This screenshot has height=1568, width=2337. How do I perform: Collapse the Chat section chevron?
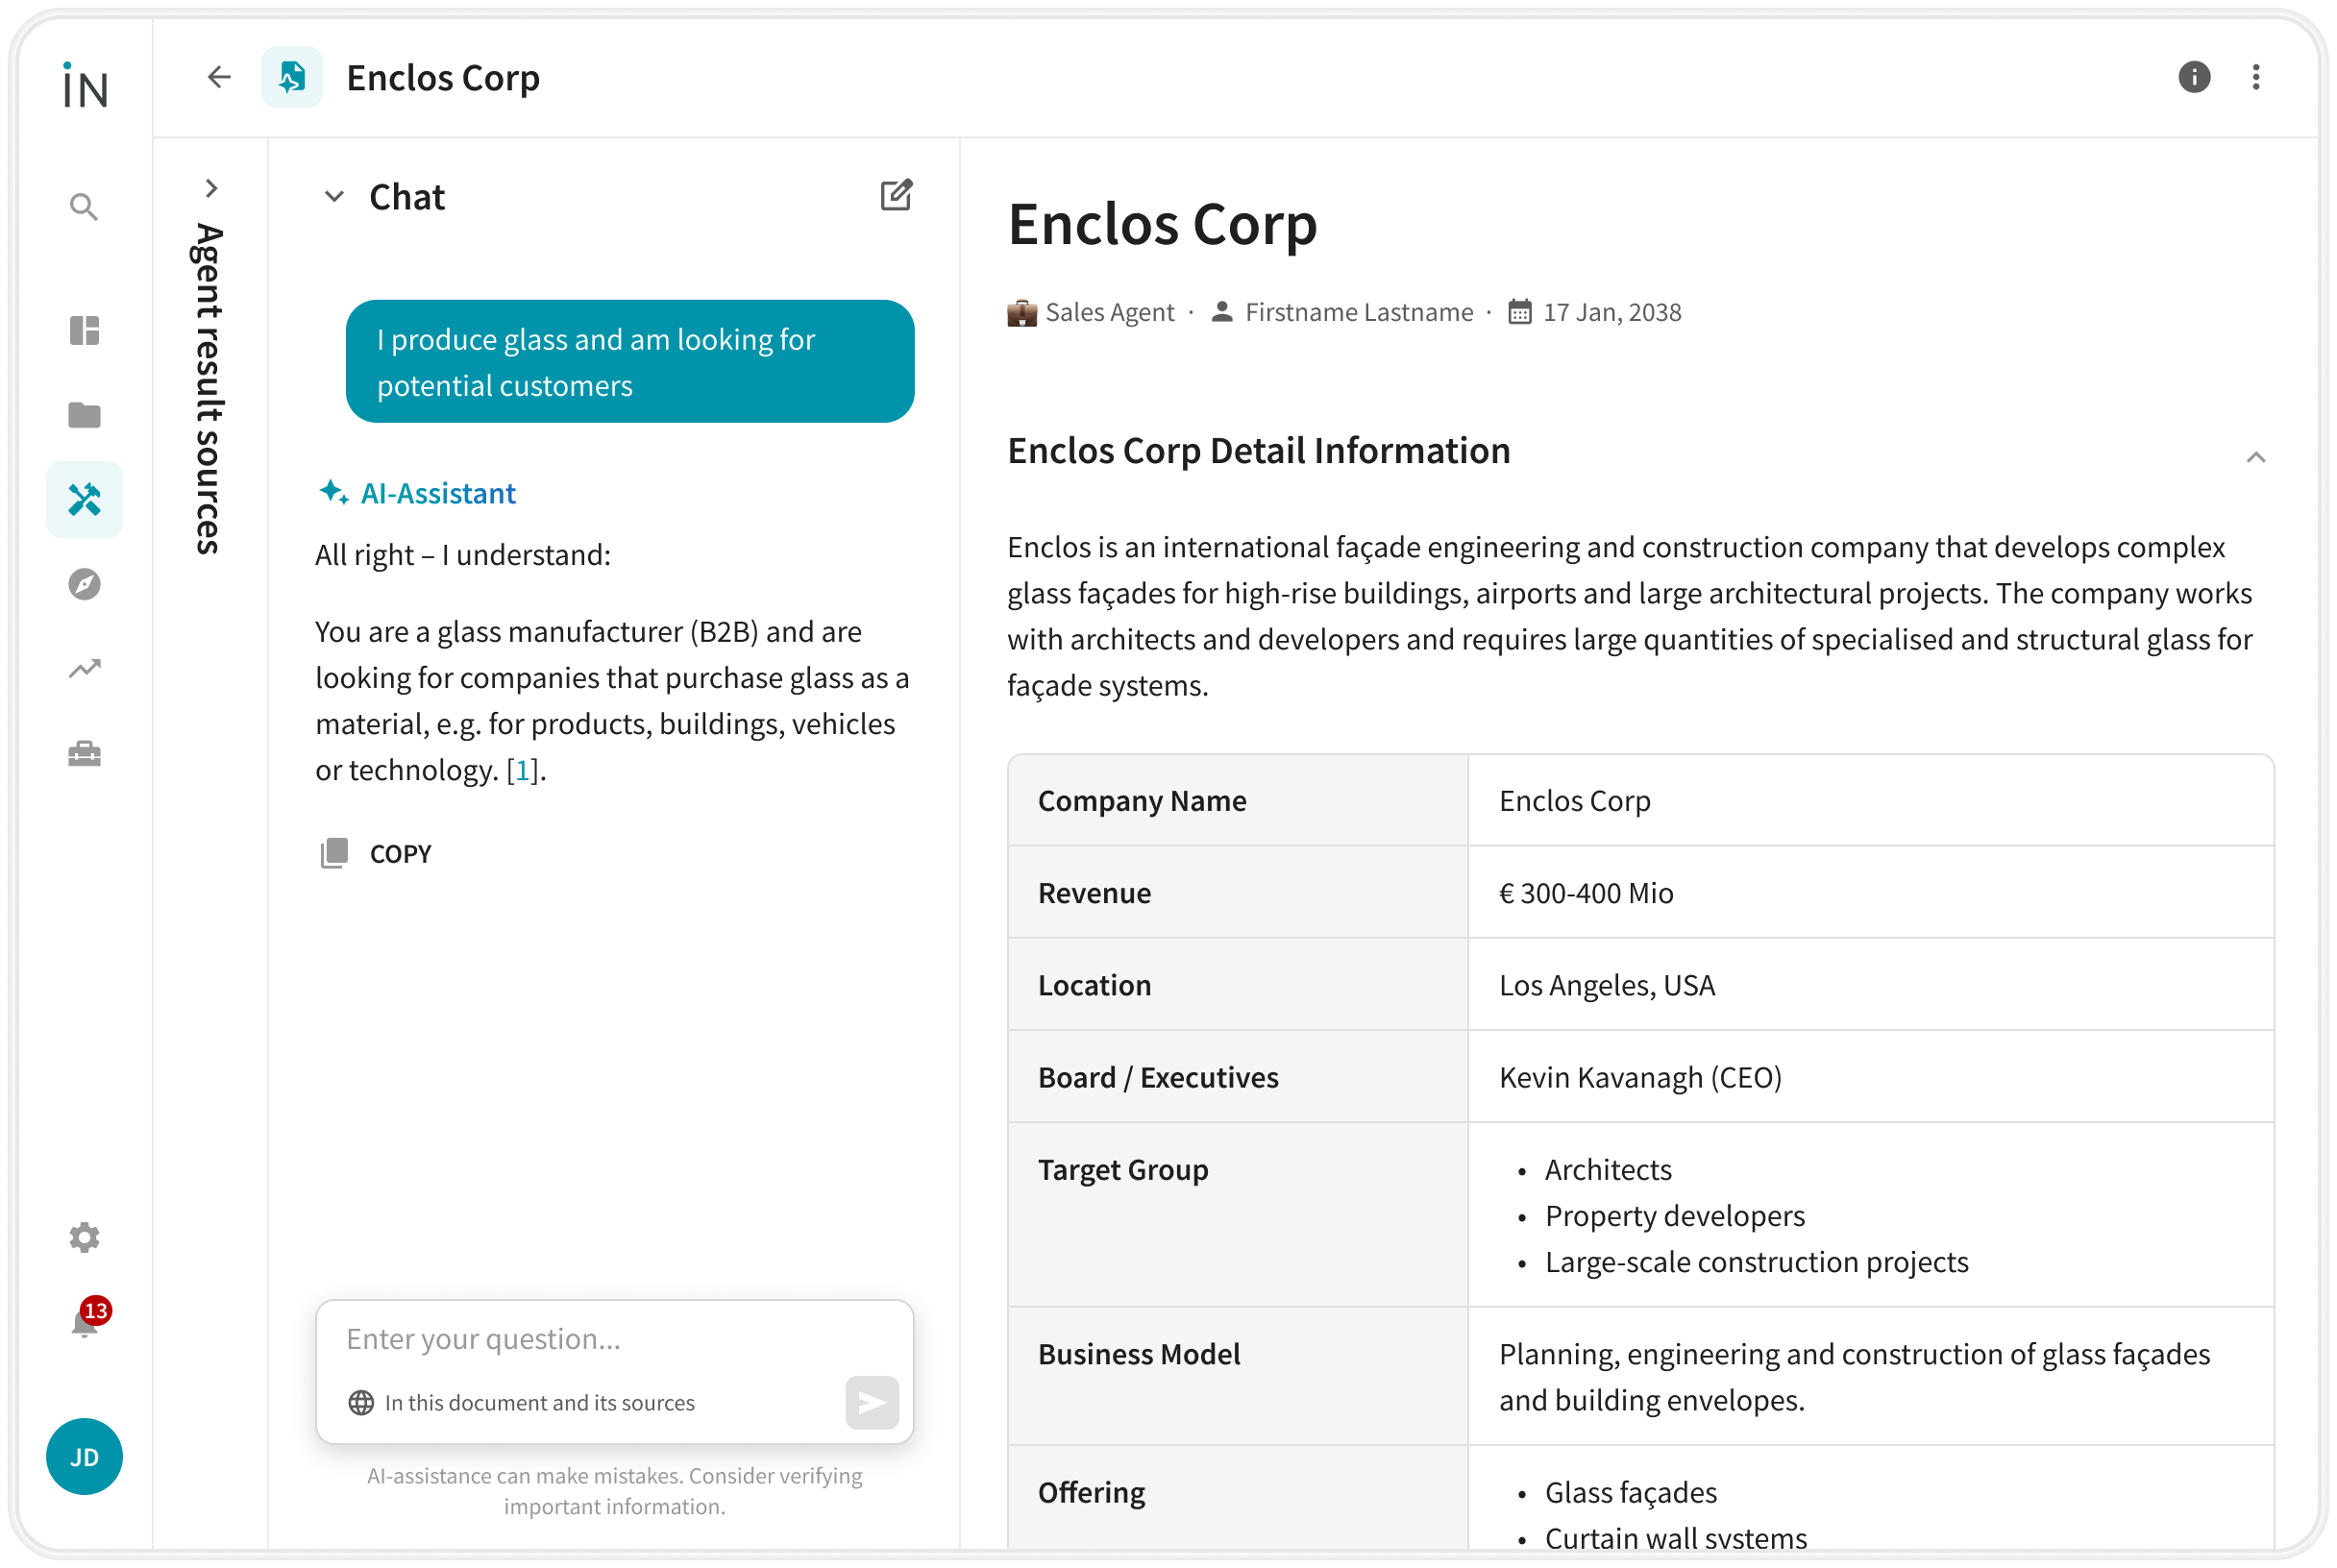334,197
